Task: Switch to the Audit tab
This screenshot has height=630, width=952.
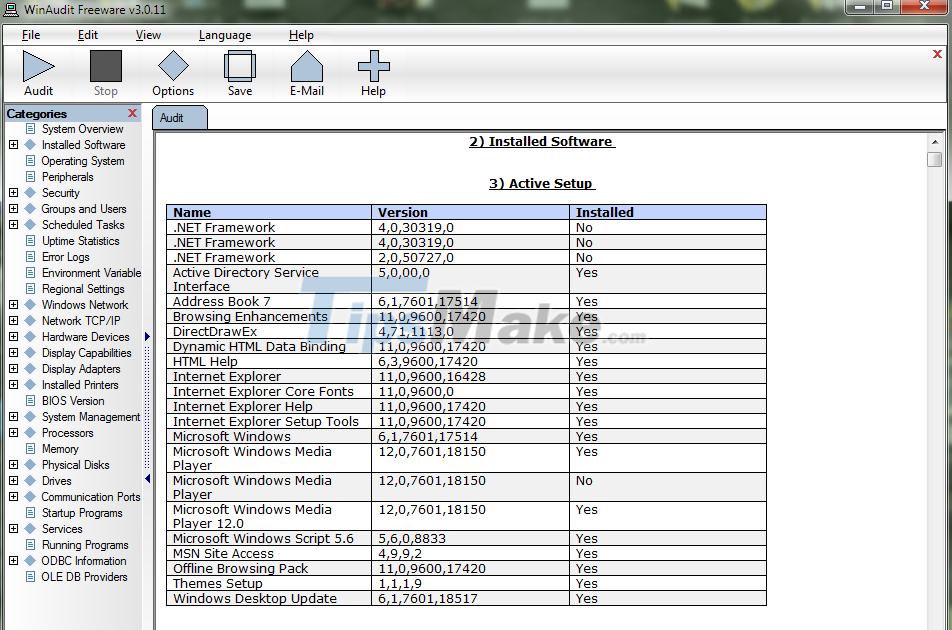Action: 178,116
